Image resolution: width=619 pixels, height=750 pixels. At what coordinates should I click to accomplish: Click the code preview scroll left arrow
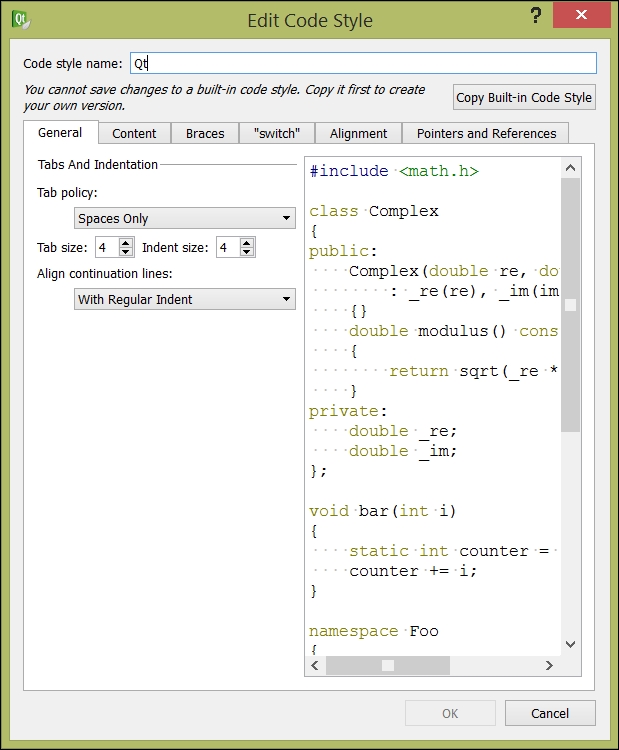(315, 665)
